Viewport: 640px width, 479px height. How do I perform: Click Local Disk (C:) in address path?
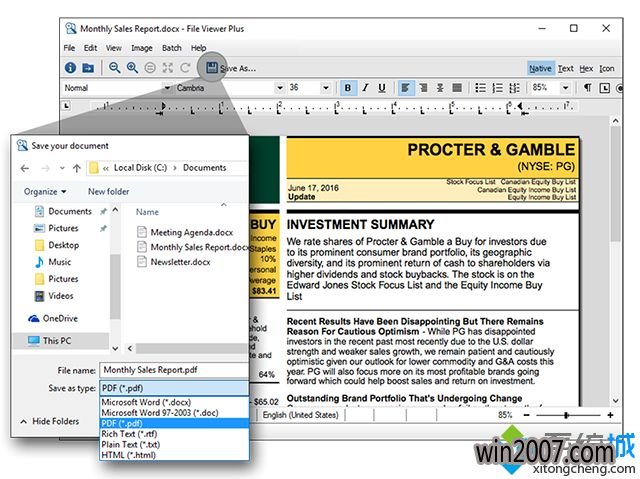click(x=140, y=168)
